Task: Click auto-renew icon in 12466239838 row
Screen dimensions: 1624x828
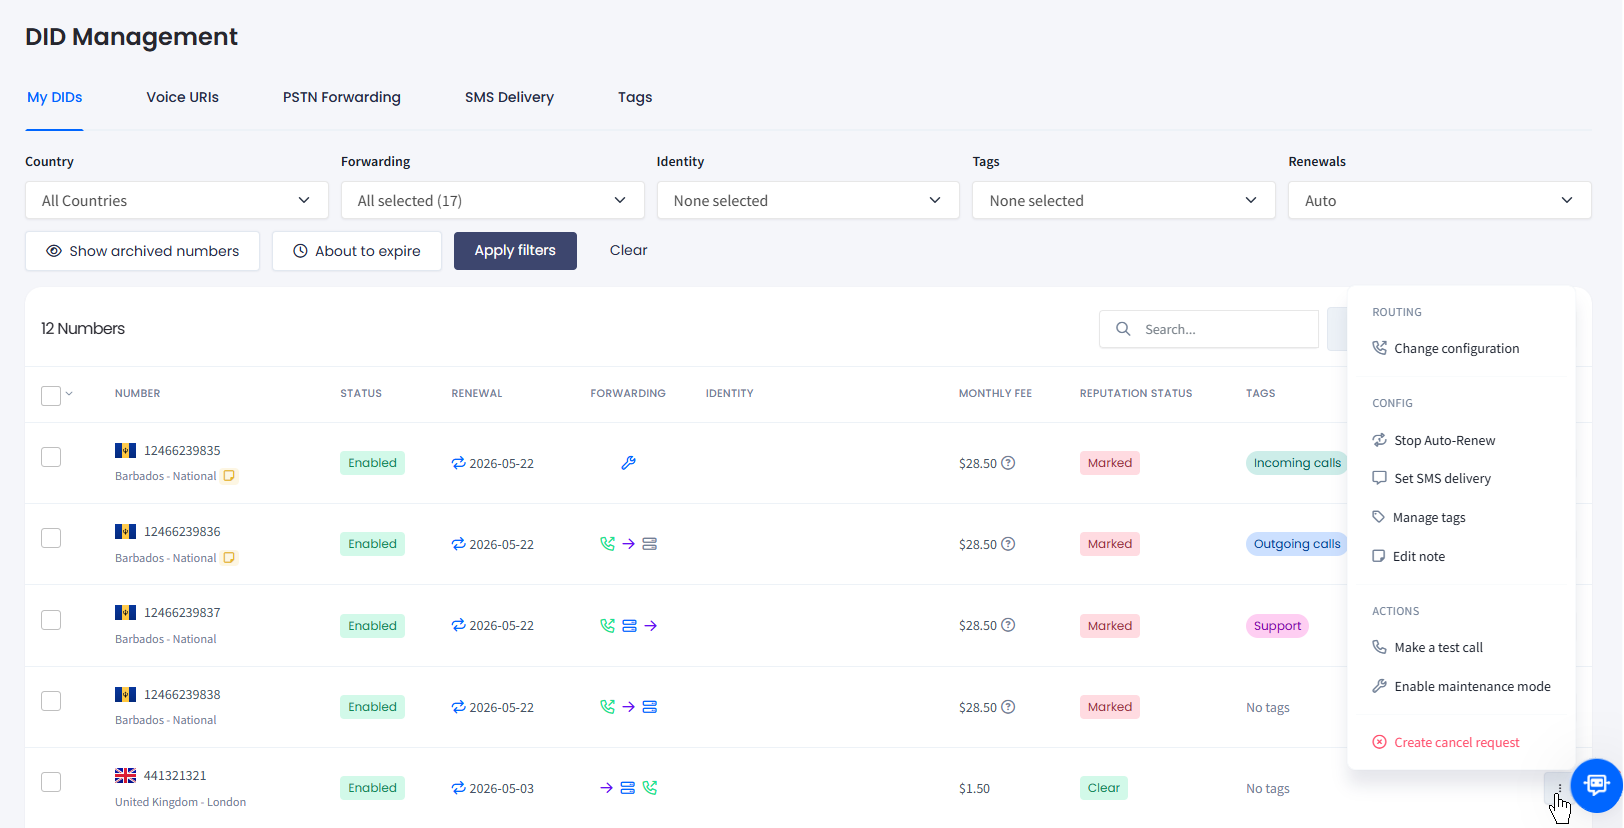Action: pos(458,707)
